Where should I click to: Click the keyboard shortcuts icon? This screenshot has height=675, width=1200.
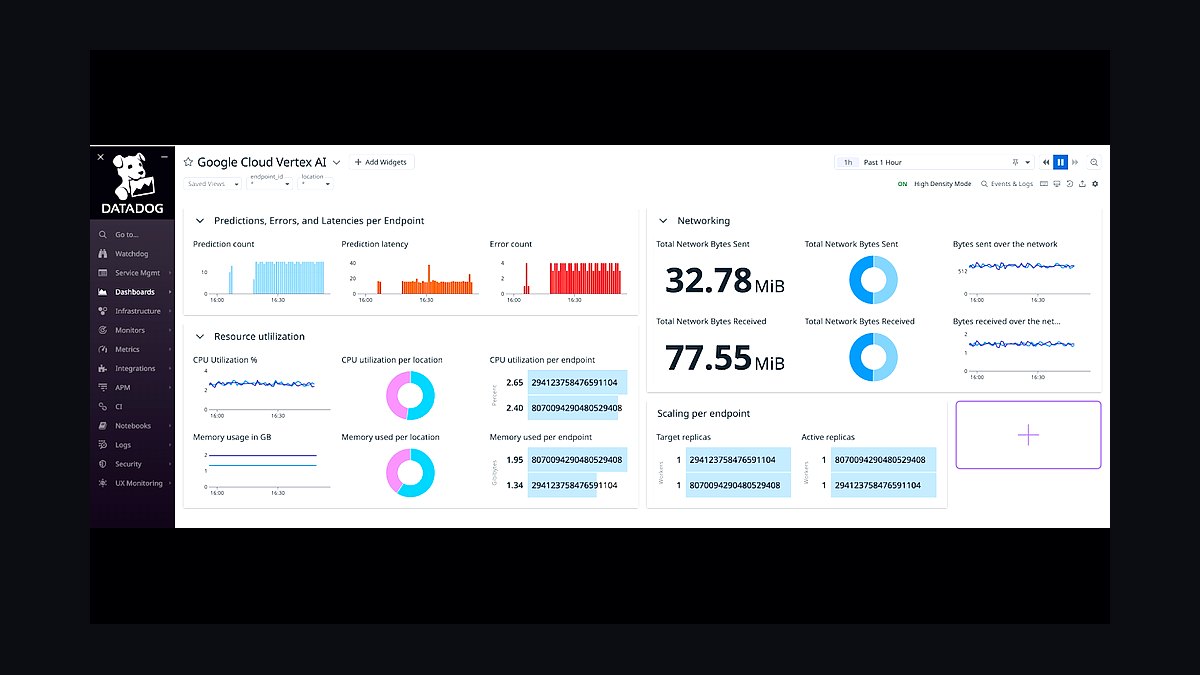coord(1045,184)
